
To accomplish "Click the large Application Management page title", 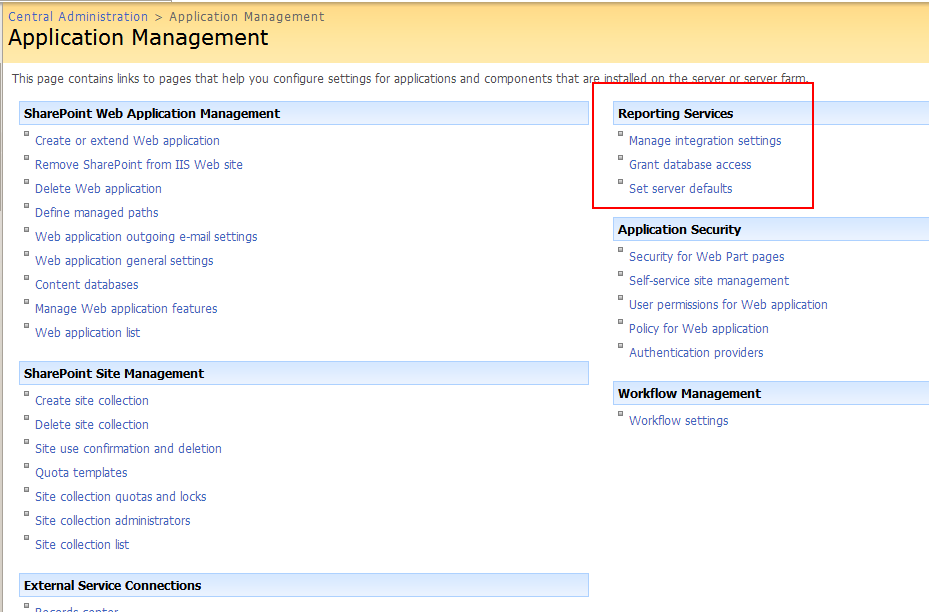I will coord(138,38).
